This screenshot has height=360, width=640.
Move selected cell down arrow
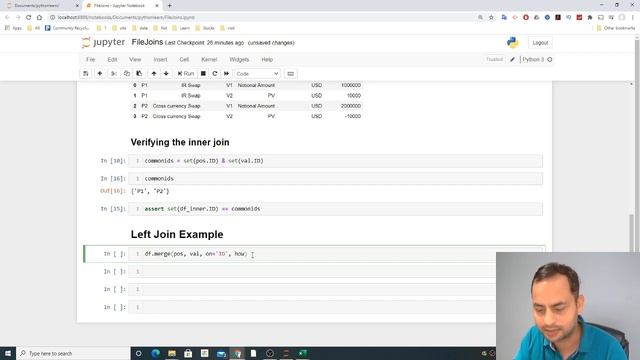166,73
